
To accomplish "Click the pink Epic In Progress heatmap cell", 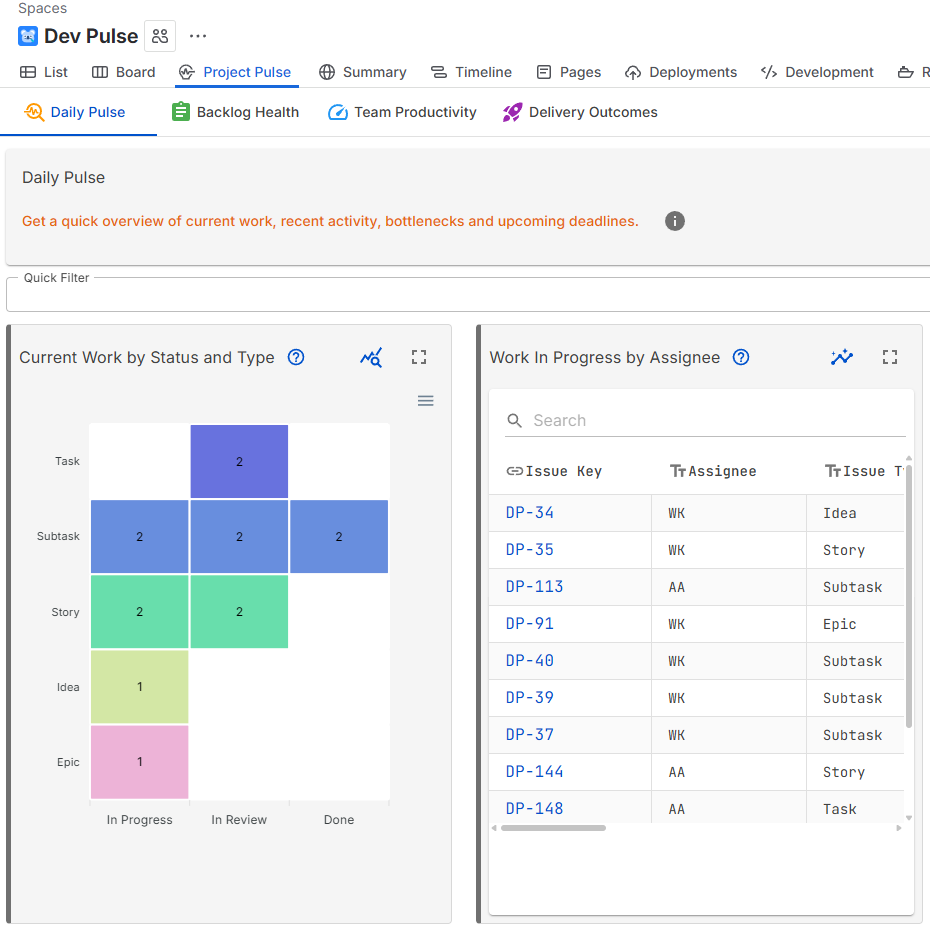I will pyautogui.click(x=140, y=762).
